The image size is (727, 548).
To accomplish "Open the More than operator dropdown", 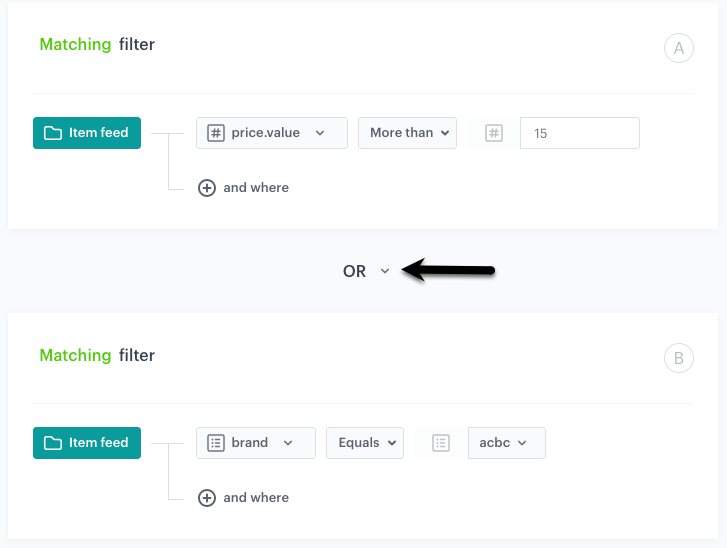I will point(407,133).
